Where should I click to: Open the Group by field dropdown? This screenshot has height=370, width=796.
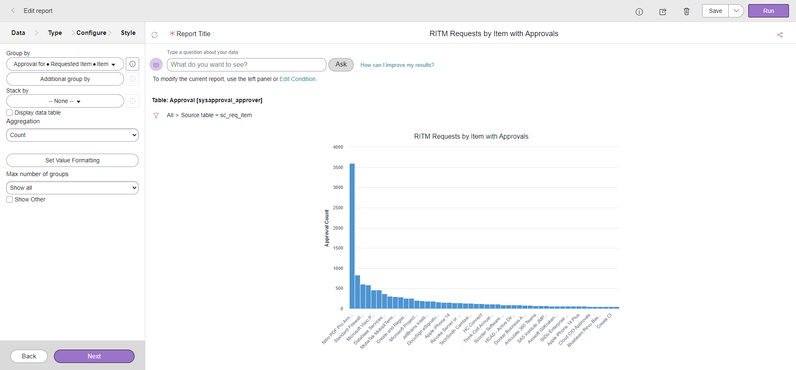(65, 64)
